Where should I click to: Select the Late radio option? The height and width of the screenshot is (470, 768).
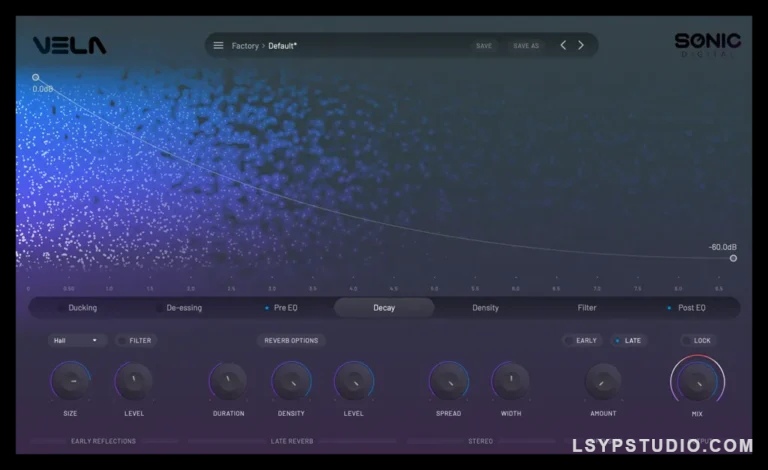(628, 340)
